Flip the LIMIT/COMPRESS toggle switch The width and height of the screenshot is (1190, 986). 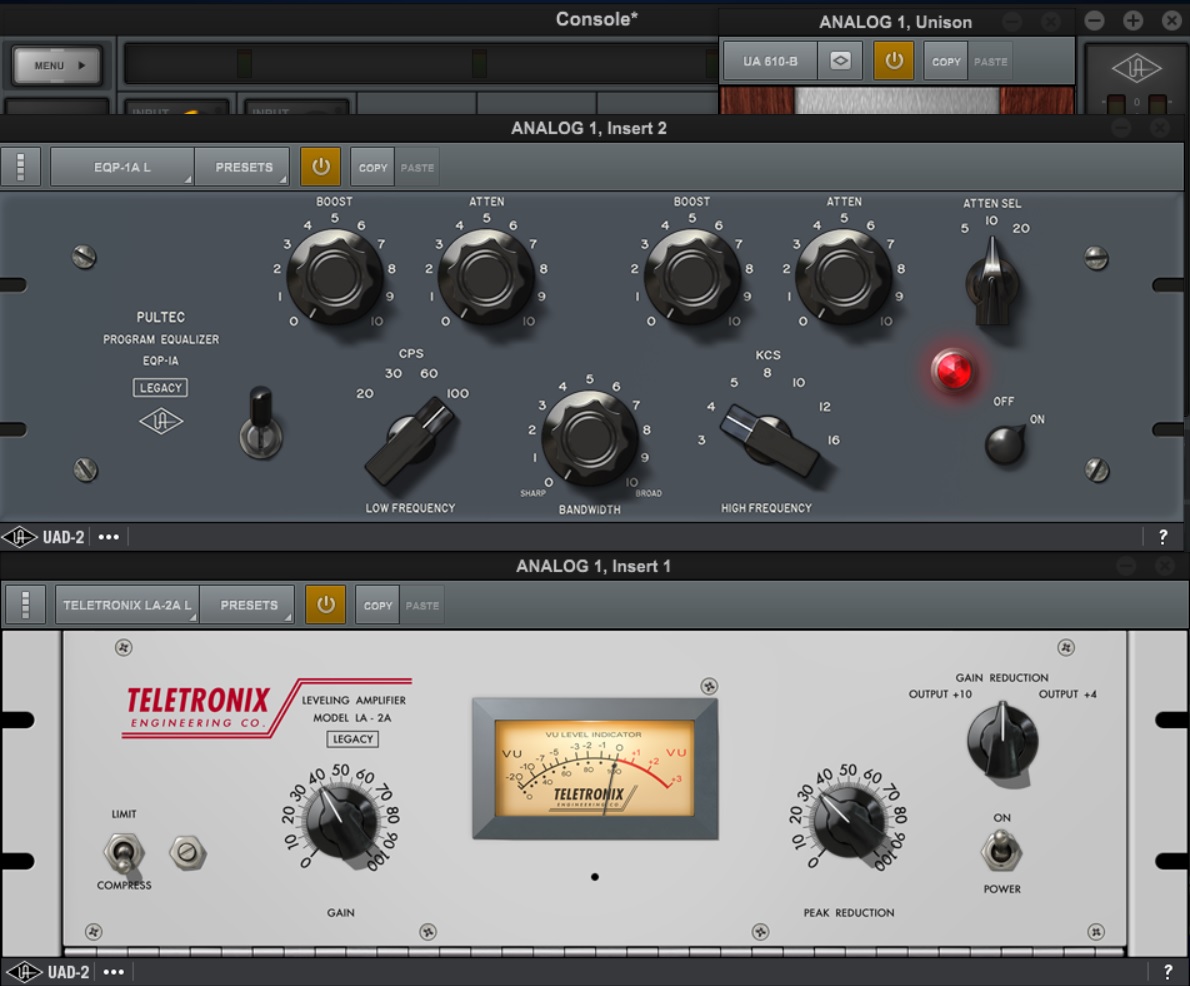pos(124,852)
